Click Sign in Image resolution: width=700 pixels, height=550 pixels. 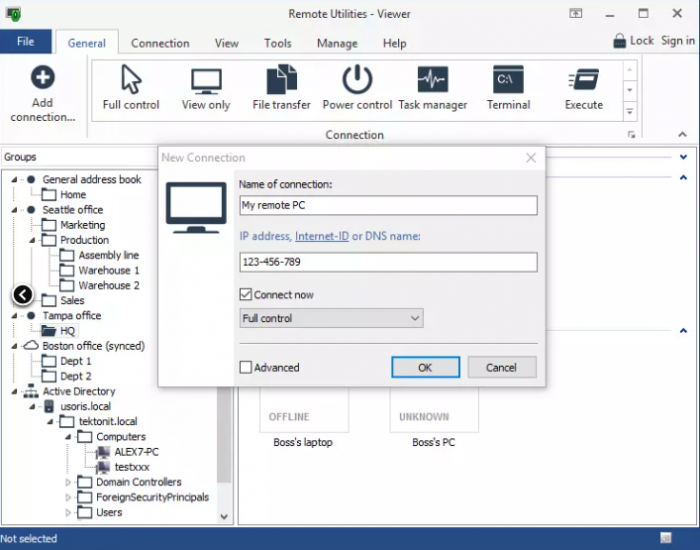click(678, 41)
